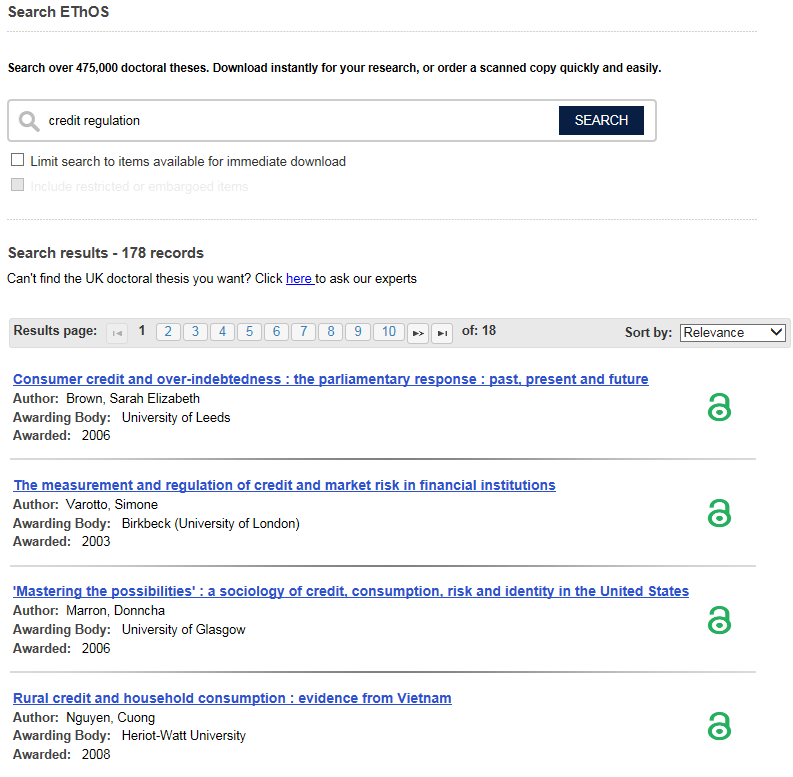This screenshot has width=793, height=777.
Task: Go to results page 2
Action: point(168,332)
